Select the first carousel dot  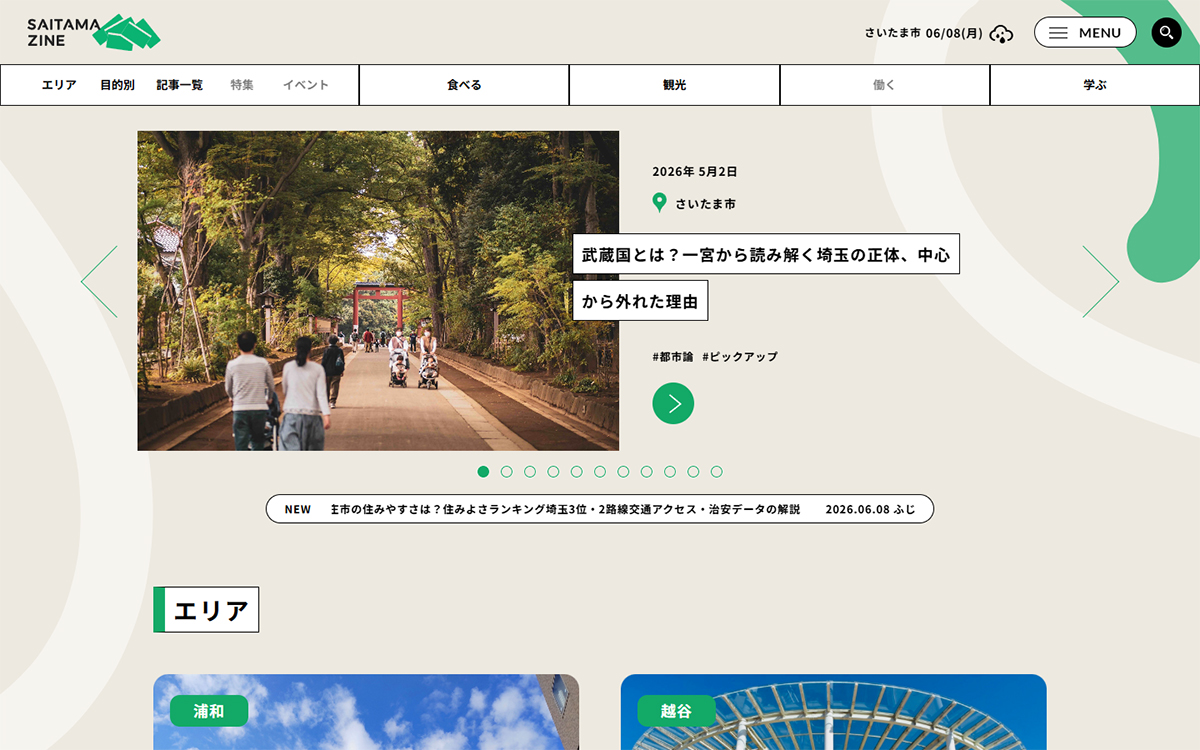point(483,472)
